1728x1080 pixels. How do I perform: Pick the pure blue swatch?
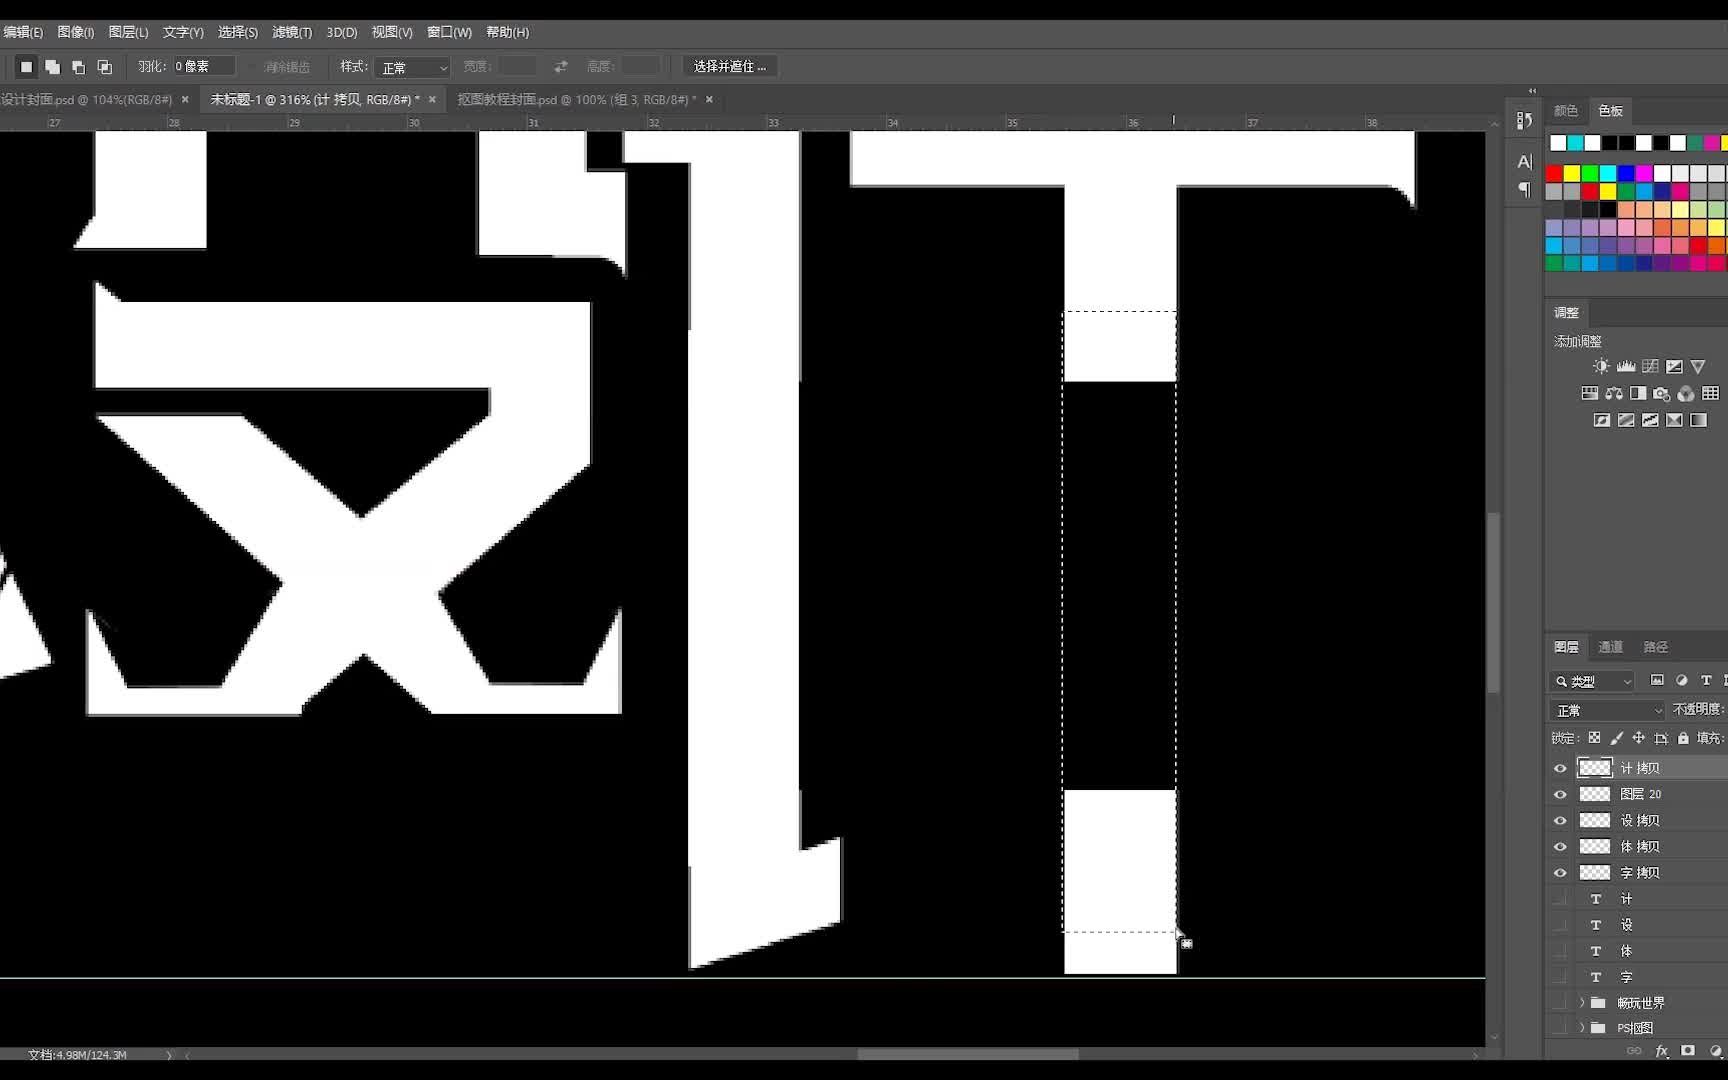click(x=1626, y=173)
